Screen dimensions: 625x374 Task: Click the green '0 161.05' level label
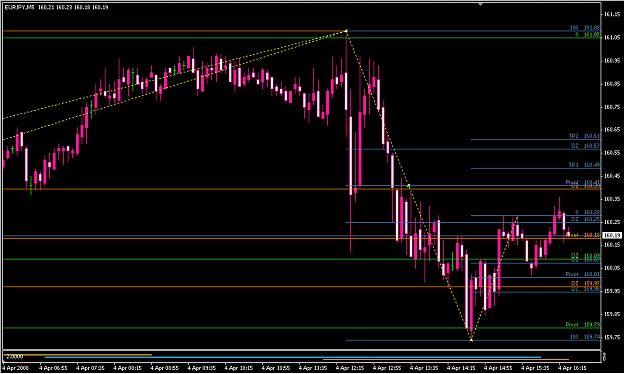[x=588, y=35]
